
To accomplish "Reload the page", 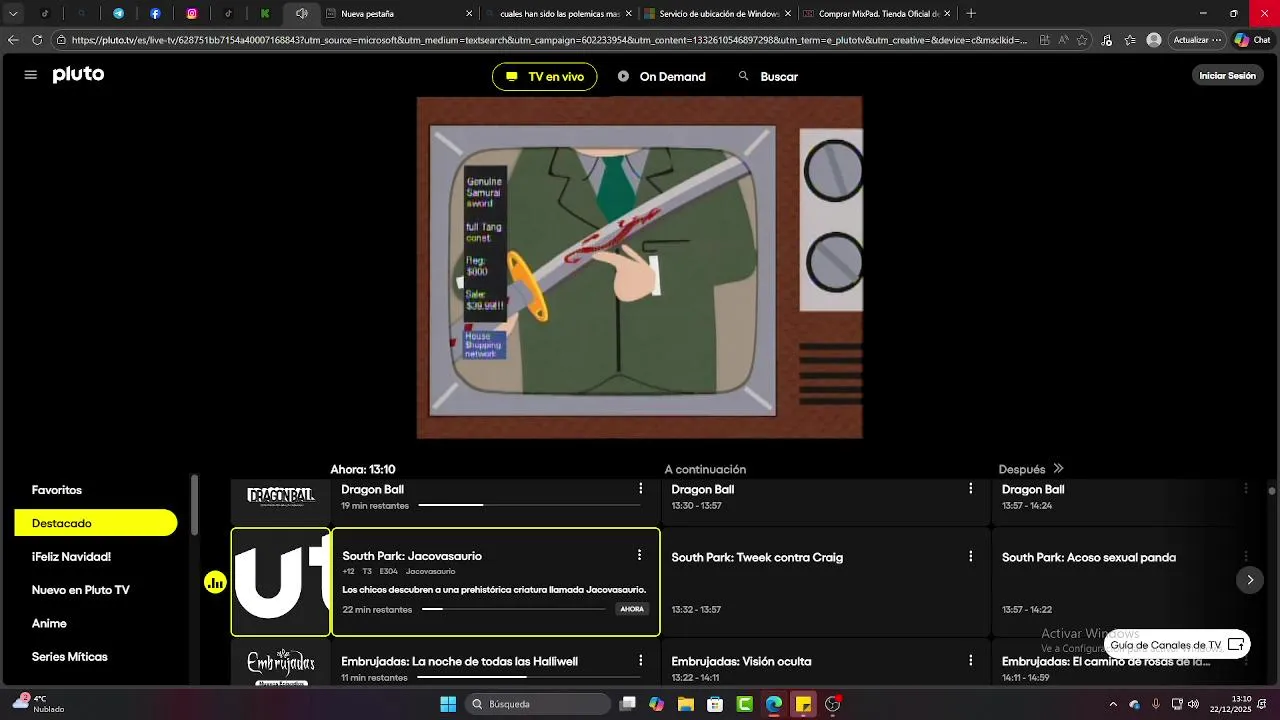I will pos(37,40).
